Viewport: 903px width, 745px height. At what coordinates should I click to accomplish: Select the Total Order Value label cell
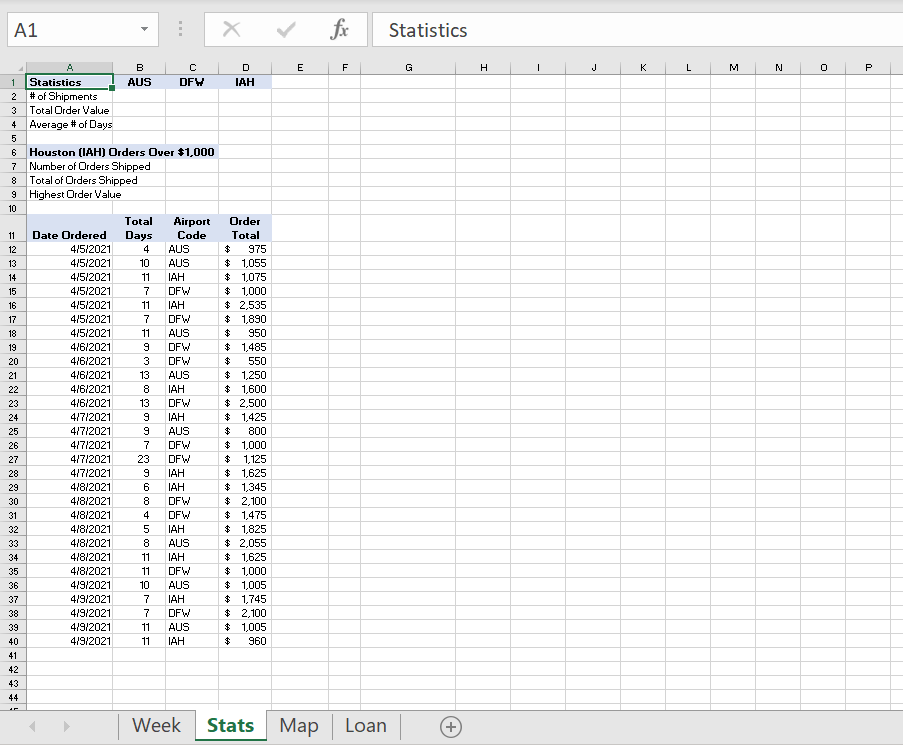(x=68, y=110)
